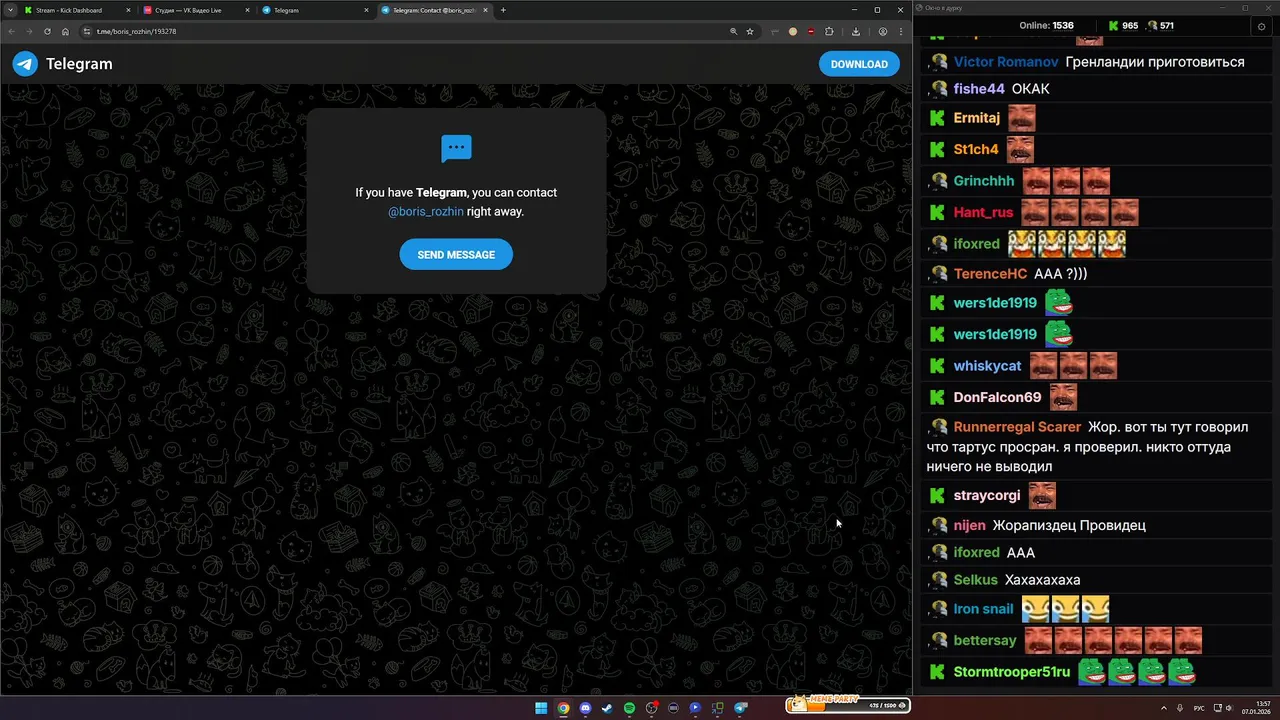Select username Grinchhh in chat
This screenshot has width=1280, height=720.
pos(984,181)
